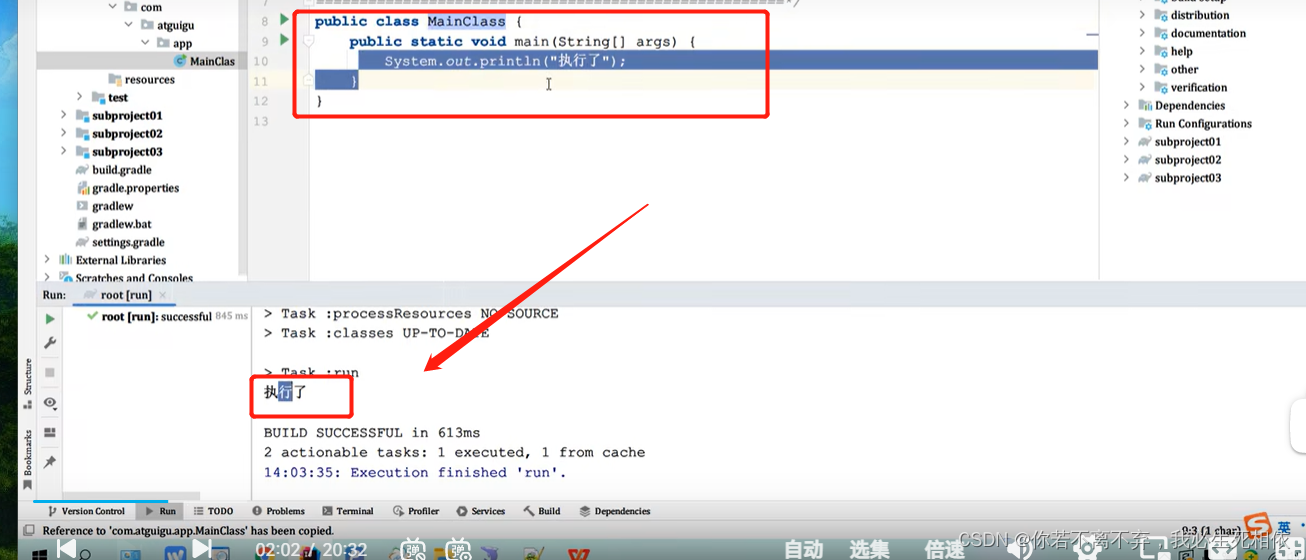Expand subproject02 in the project tree
Image resolution: width=1306 pixels, height=560 pixels.
click(63, 133)
